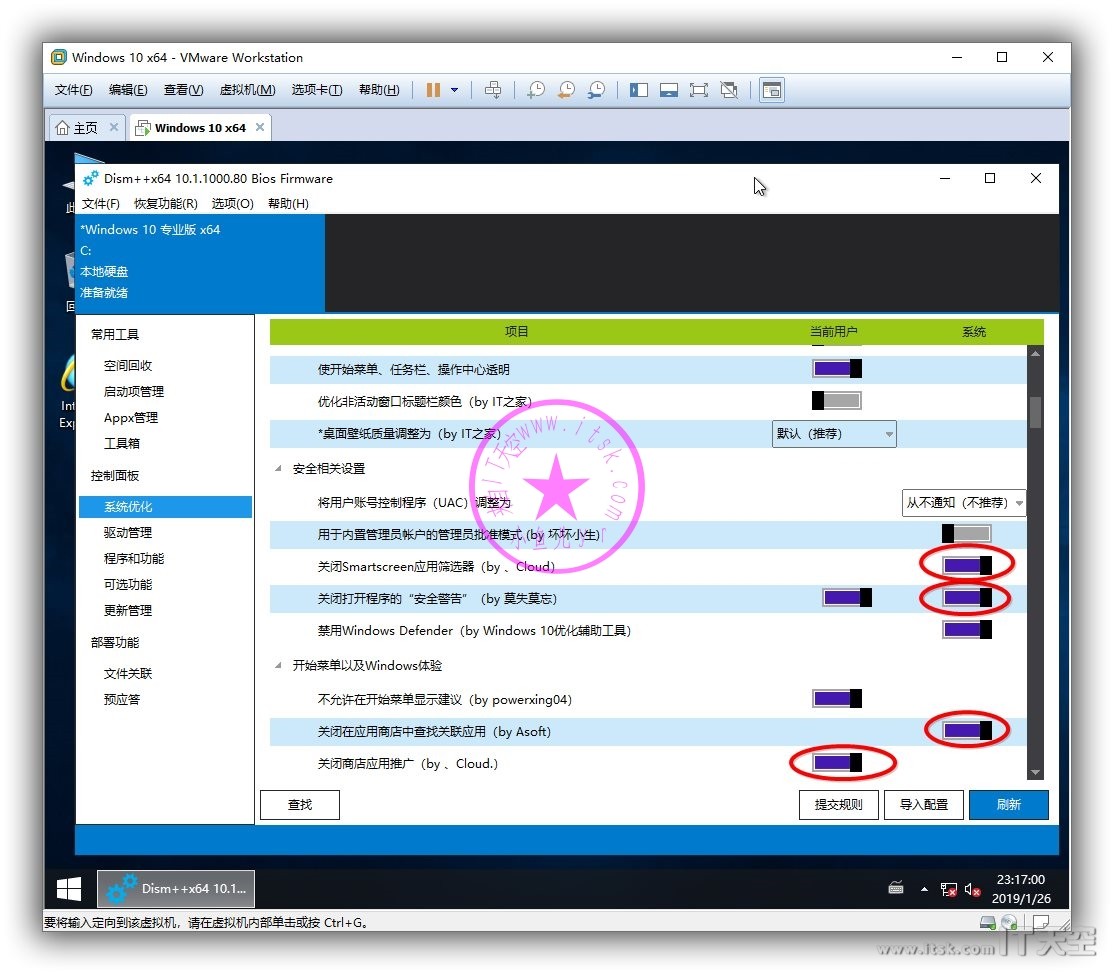
Task: Click the settings list scrollbar thumb
Action: click(x=1035, y=413)
